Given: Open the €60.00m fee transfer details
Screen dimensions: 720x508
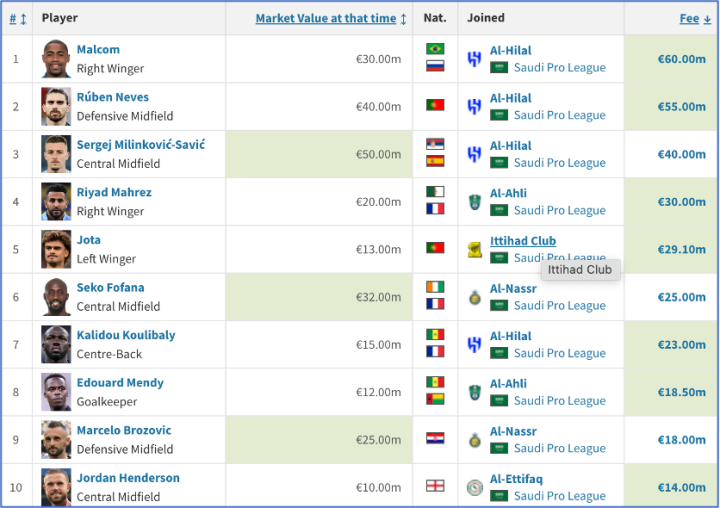Looking at the screenshot, I should coord(681,59).
